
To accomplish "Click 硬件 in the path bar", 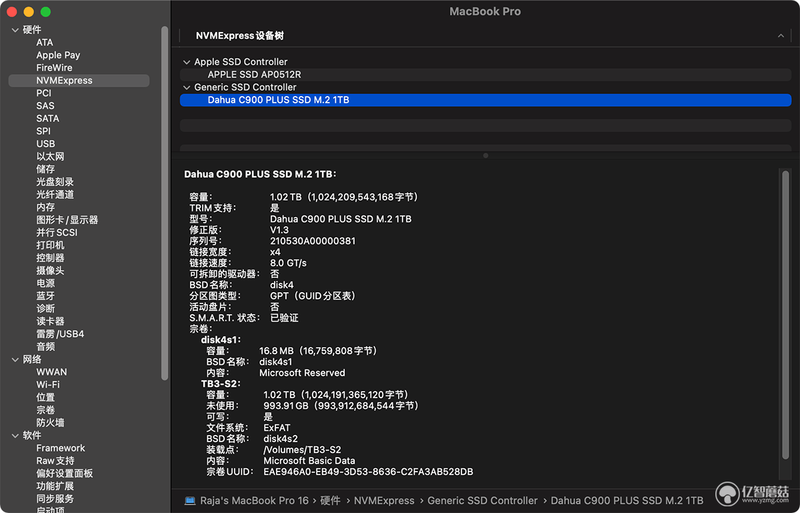I will (x=330, y=501).
